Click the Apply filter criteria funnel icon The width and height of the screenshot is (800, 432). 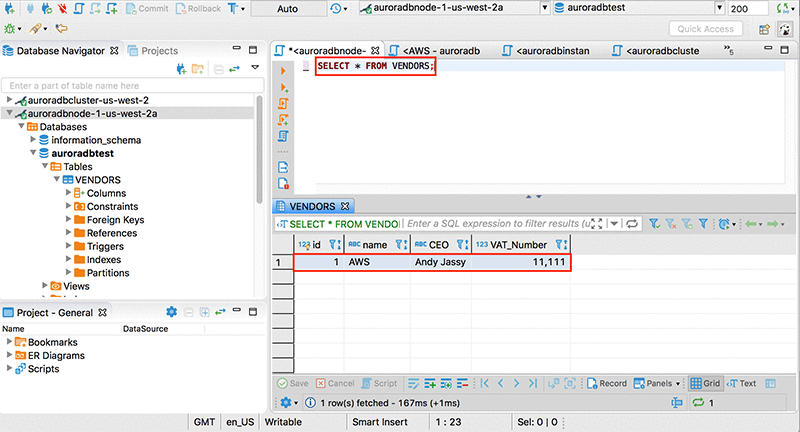pyautogui.click(x=654, y=223)
